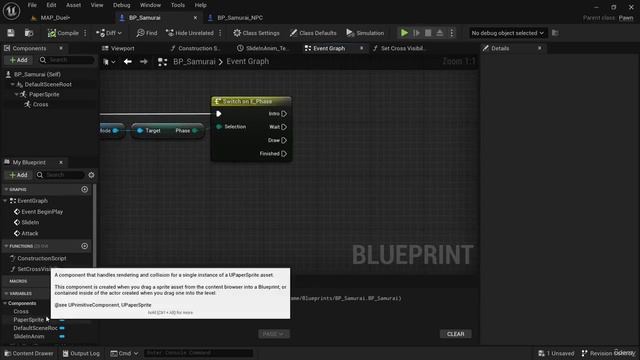Close the Details panel tab
This screenshot has height=360, width=640.
pyautogui.click(x=540, y=49)
